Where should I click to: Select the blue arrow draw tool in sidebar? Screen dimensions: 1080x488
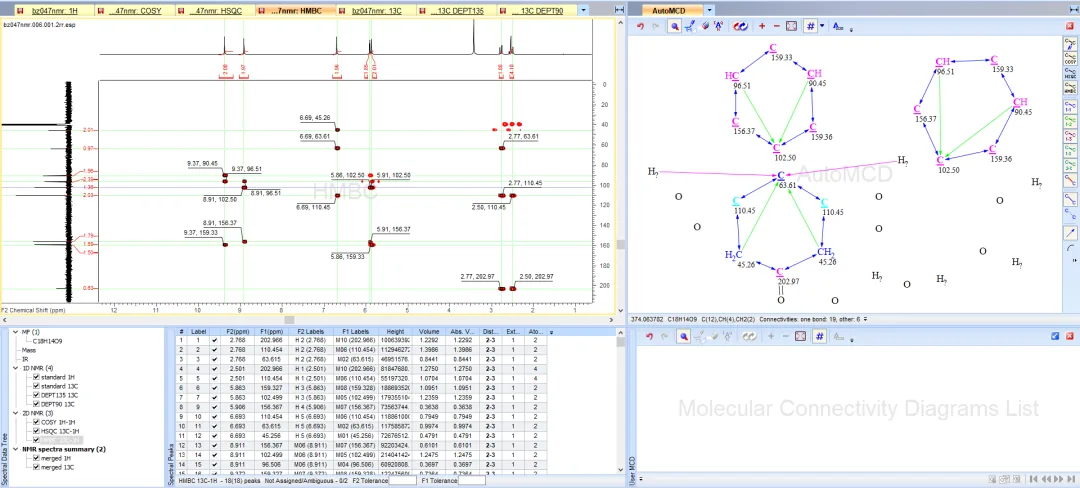[1070, 233]
